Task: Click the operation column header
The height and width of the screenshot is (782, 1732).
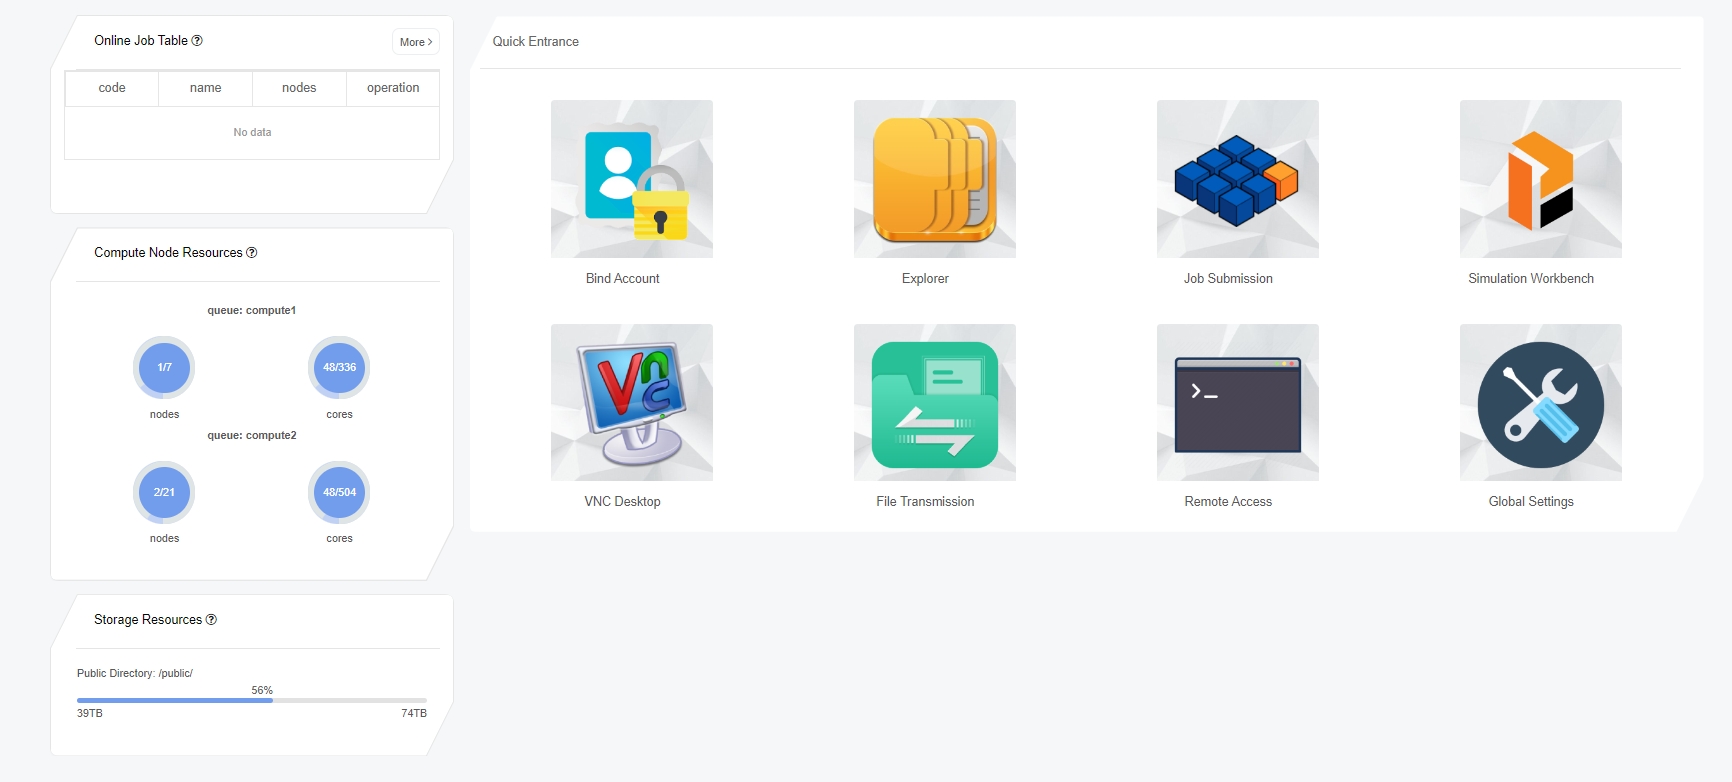Action: pos(393,88)
